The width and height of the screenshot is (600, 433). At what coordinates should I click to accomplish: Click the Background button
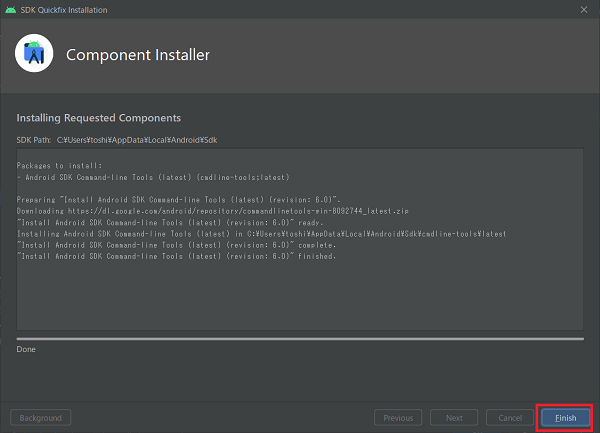(x=42, y=417)
